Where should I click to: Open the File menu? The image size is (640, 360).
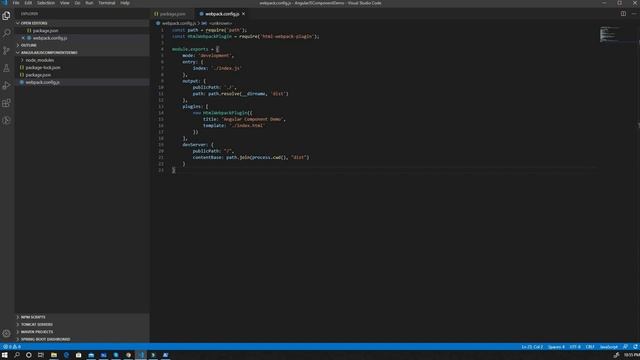pos(16,3)
